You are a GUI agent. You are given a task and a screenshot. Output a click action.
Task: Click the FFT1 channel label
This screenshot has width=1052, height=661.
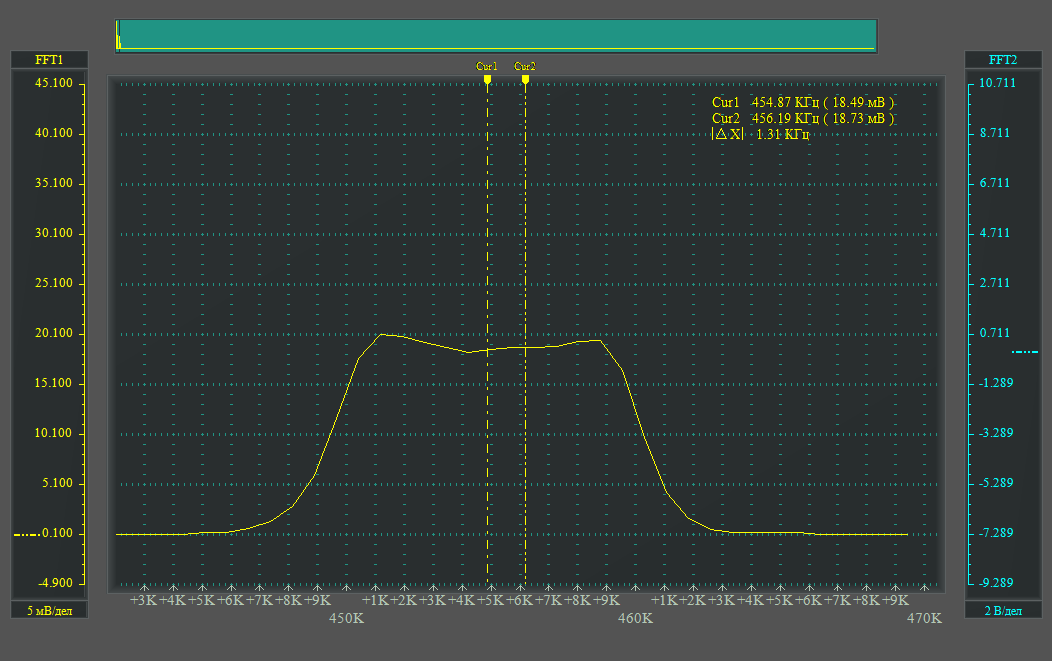coord(49,60)
